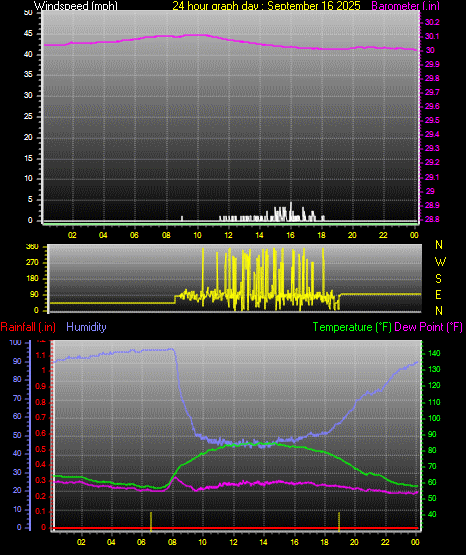Pick the 50 humidity axis value

coord(17,435)
